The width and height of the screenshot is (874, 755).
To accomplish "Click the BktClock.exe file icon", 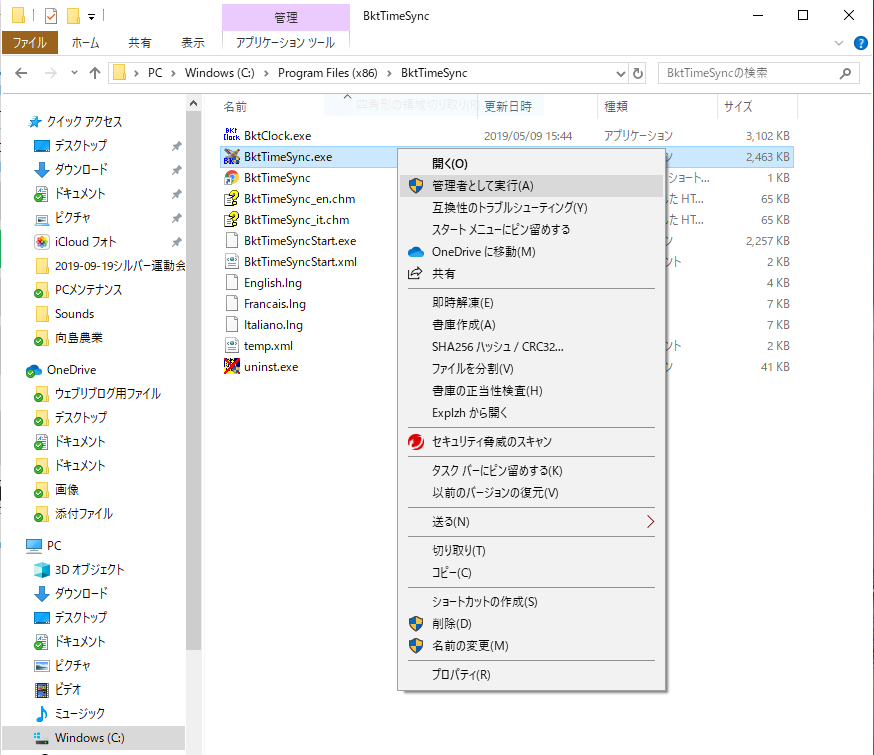I will point(231,135).
